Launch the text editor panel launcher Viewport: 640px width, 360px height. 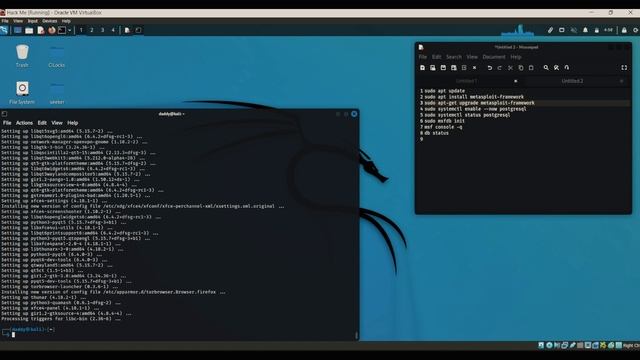click(x=40, y=30)
